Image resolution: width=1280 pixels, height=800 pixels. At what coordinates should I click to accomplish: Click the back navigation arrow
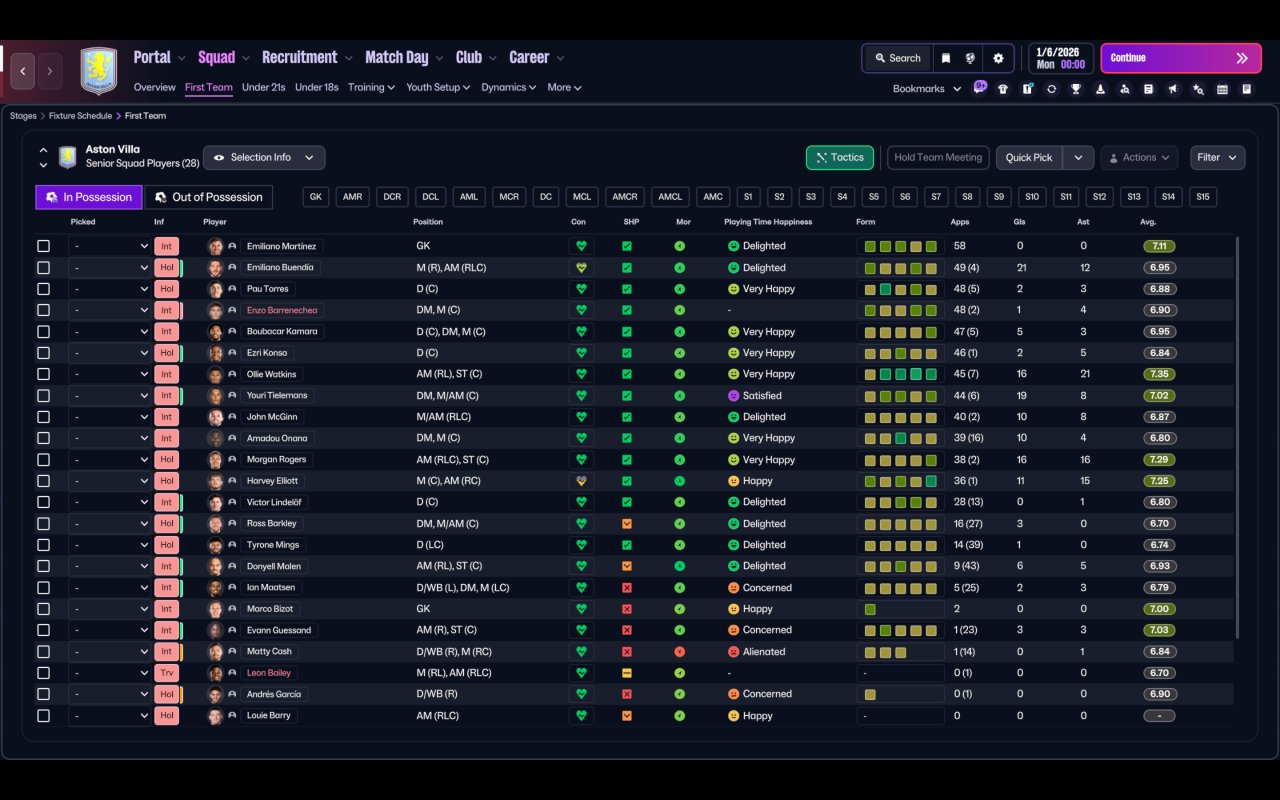click(23, 72)
